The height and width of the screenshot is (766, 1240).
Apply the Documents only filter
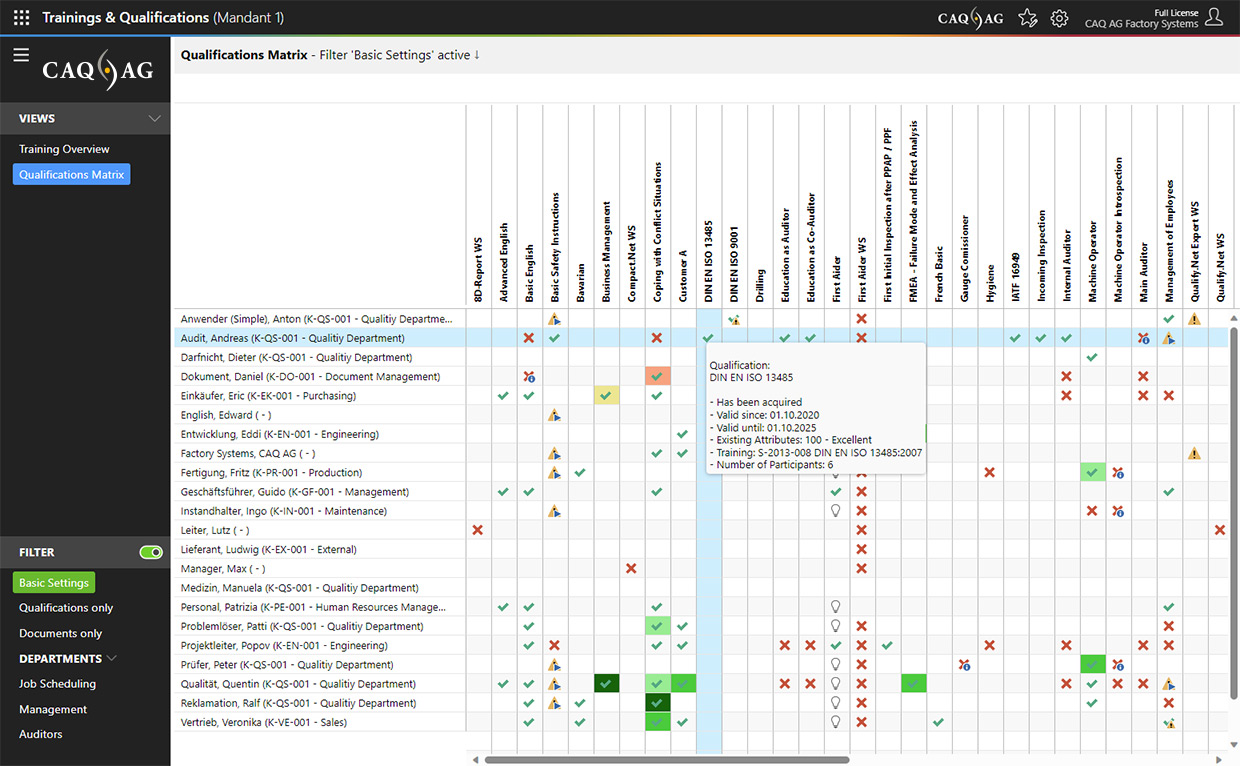tap(60, 633)
